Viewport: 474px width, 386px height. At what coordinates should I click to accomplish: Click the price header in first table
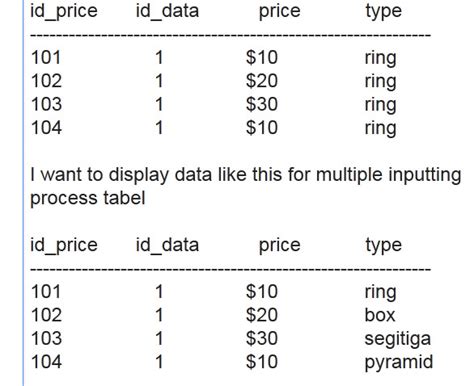[280, 12]
